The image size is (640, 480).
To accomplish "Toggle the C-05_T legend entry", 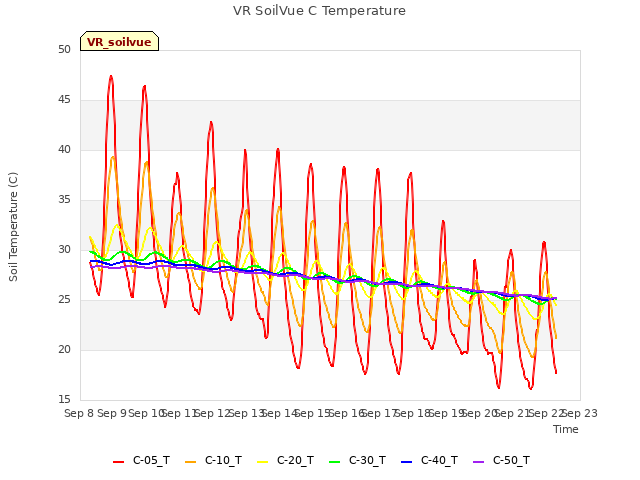I will click(141, 460).
